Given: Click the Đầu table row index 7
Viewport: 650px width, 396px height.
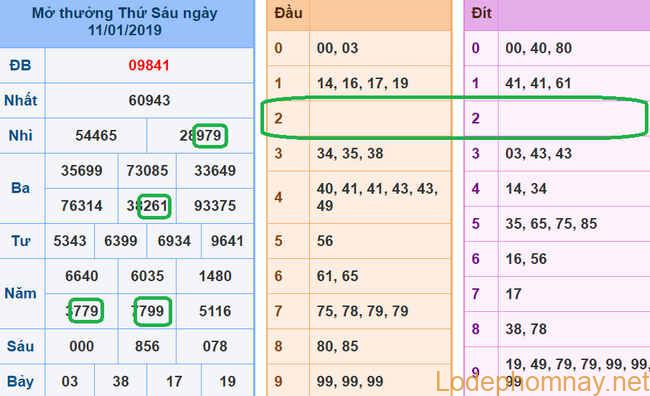Looking at the screenshot, I should point(279,311).
